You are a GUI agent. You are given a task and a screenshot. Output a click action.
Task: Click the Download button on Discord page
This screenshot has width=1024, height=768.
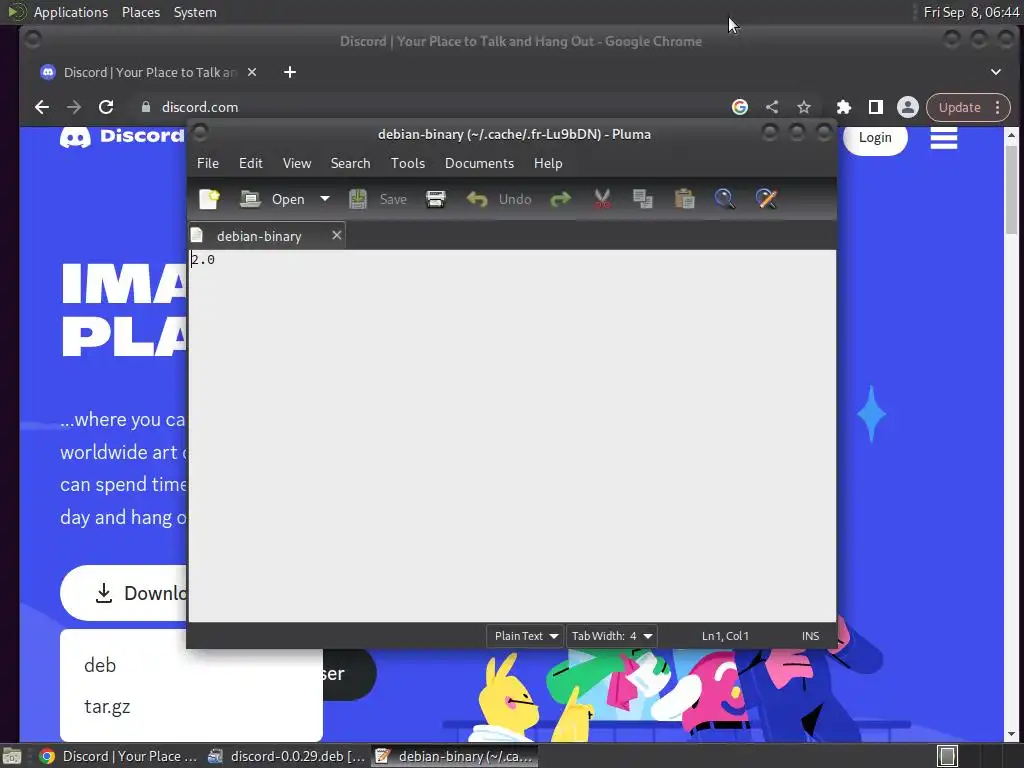(124, 593)
